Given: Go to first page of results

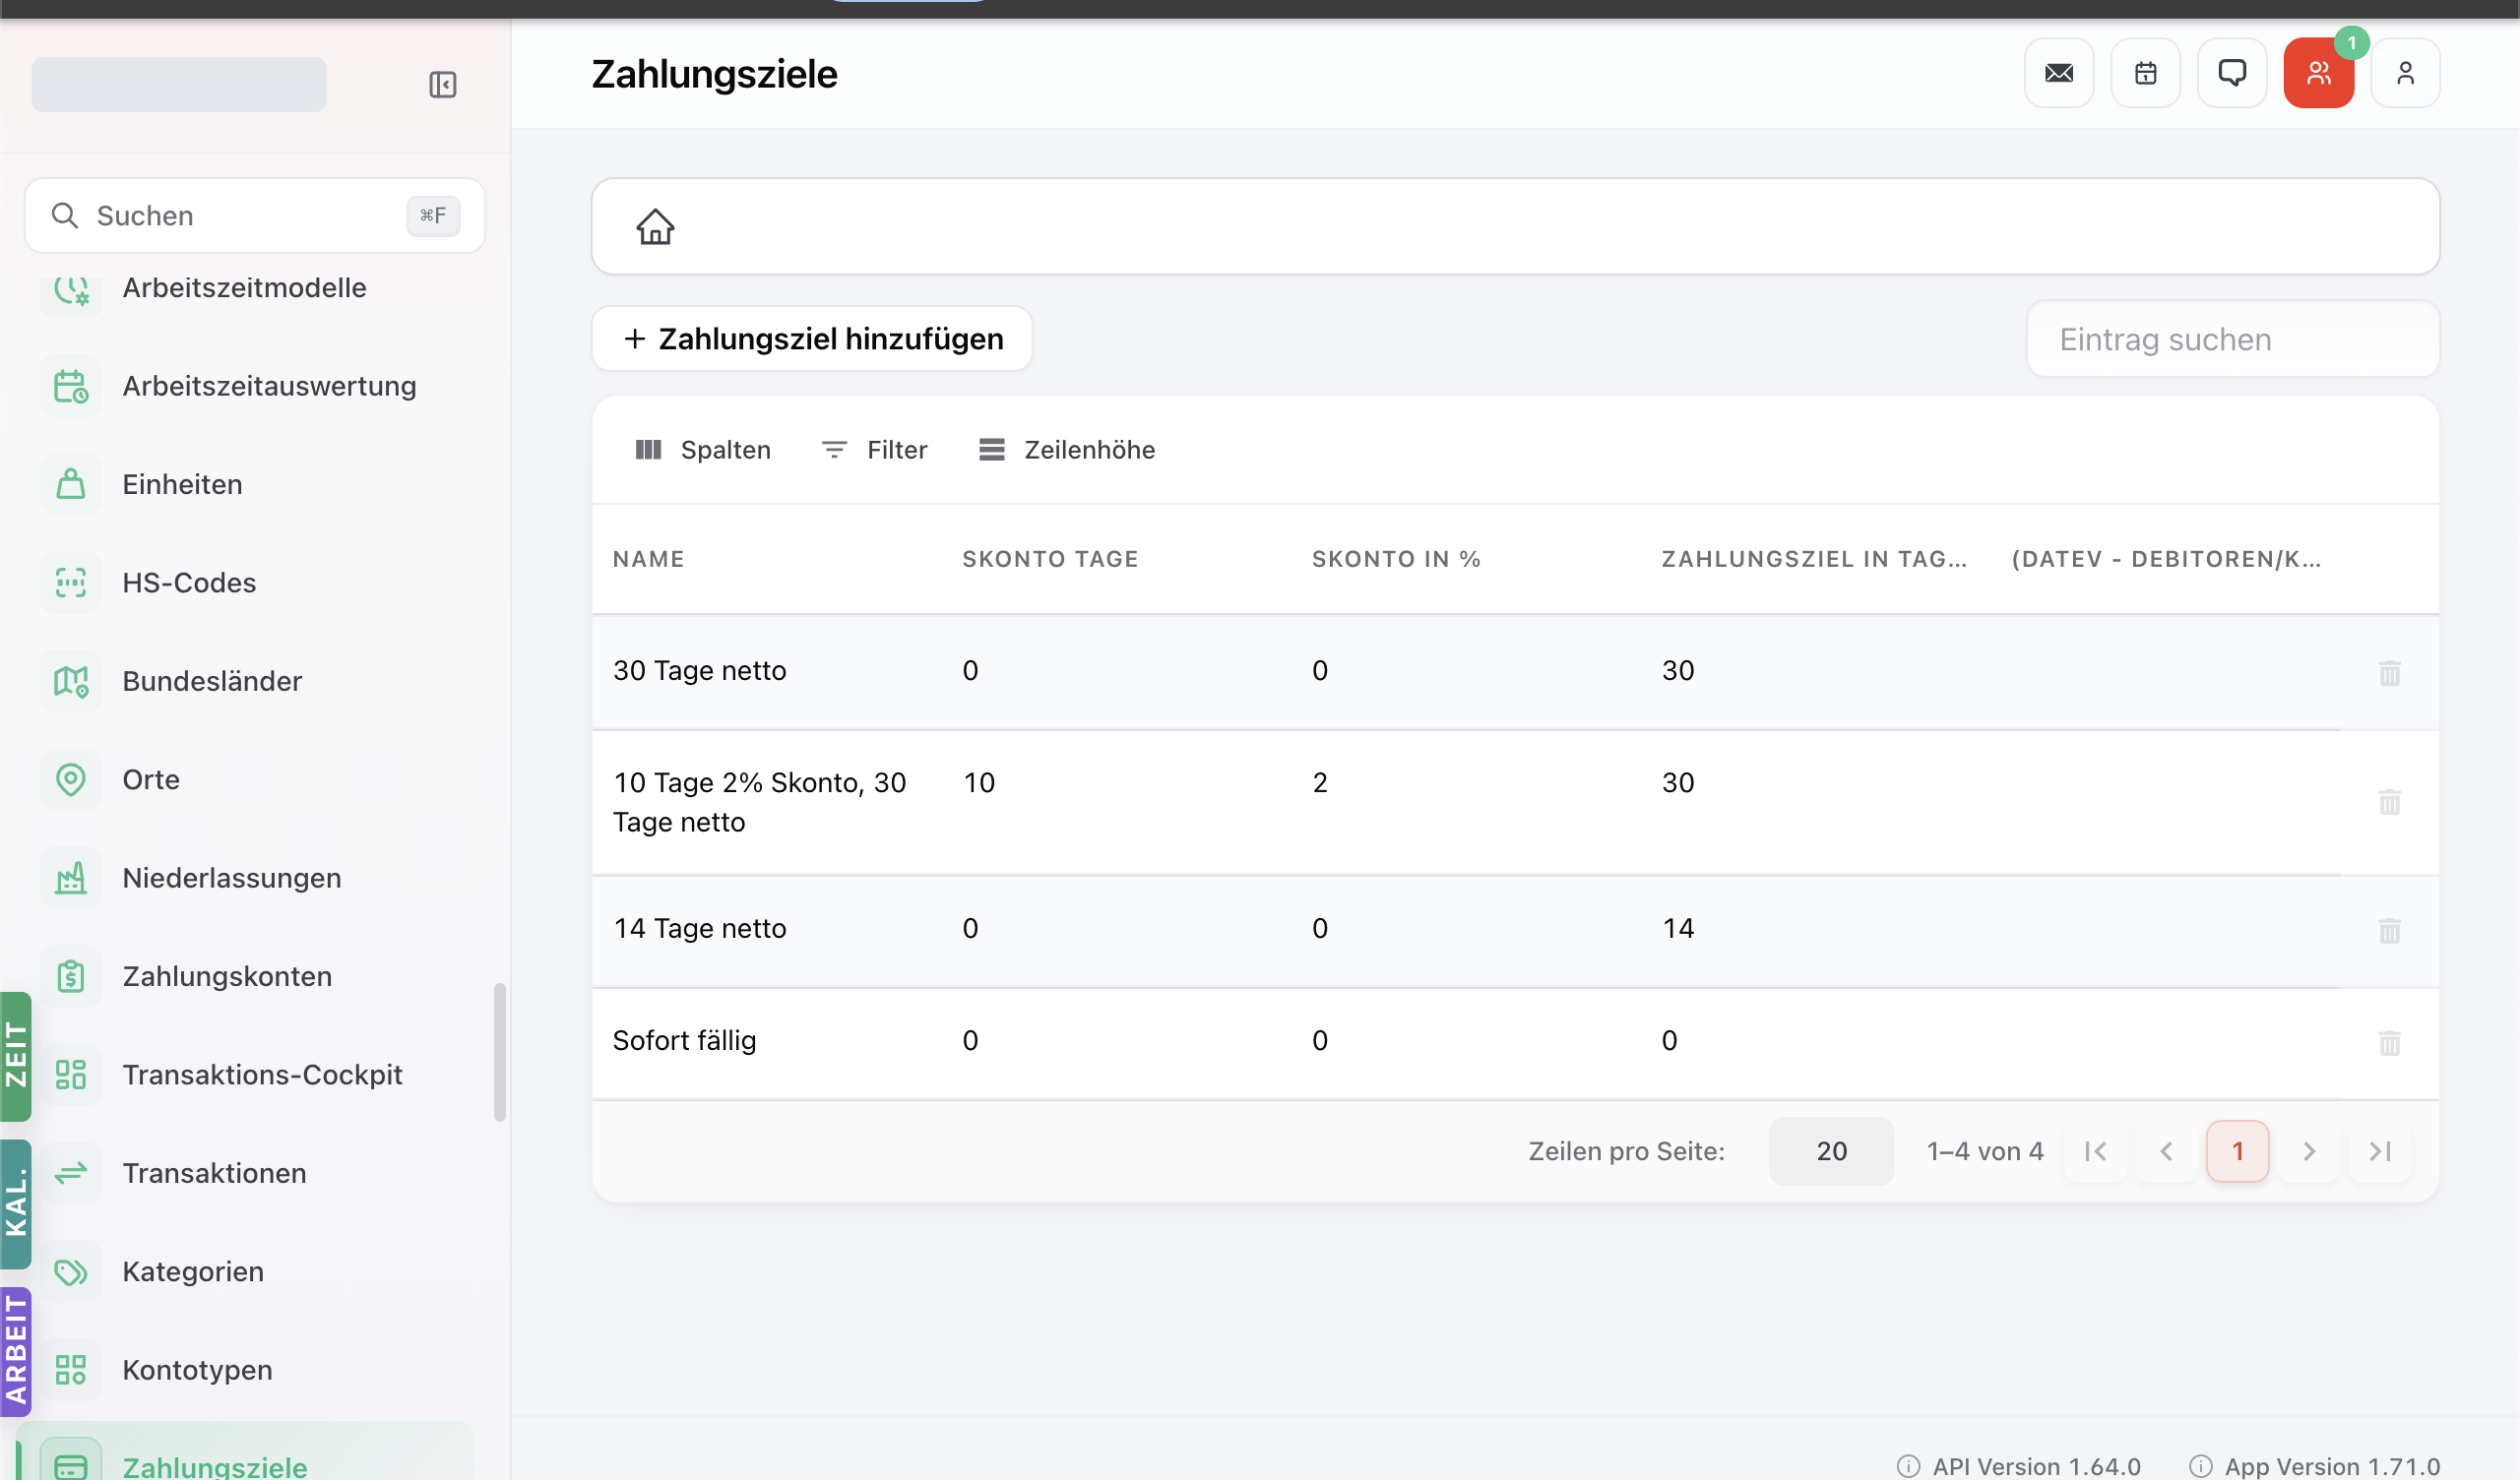Looking at the screenshot, I should click(x=2096, y=1152).
